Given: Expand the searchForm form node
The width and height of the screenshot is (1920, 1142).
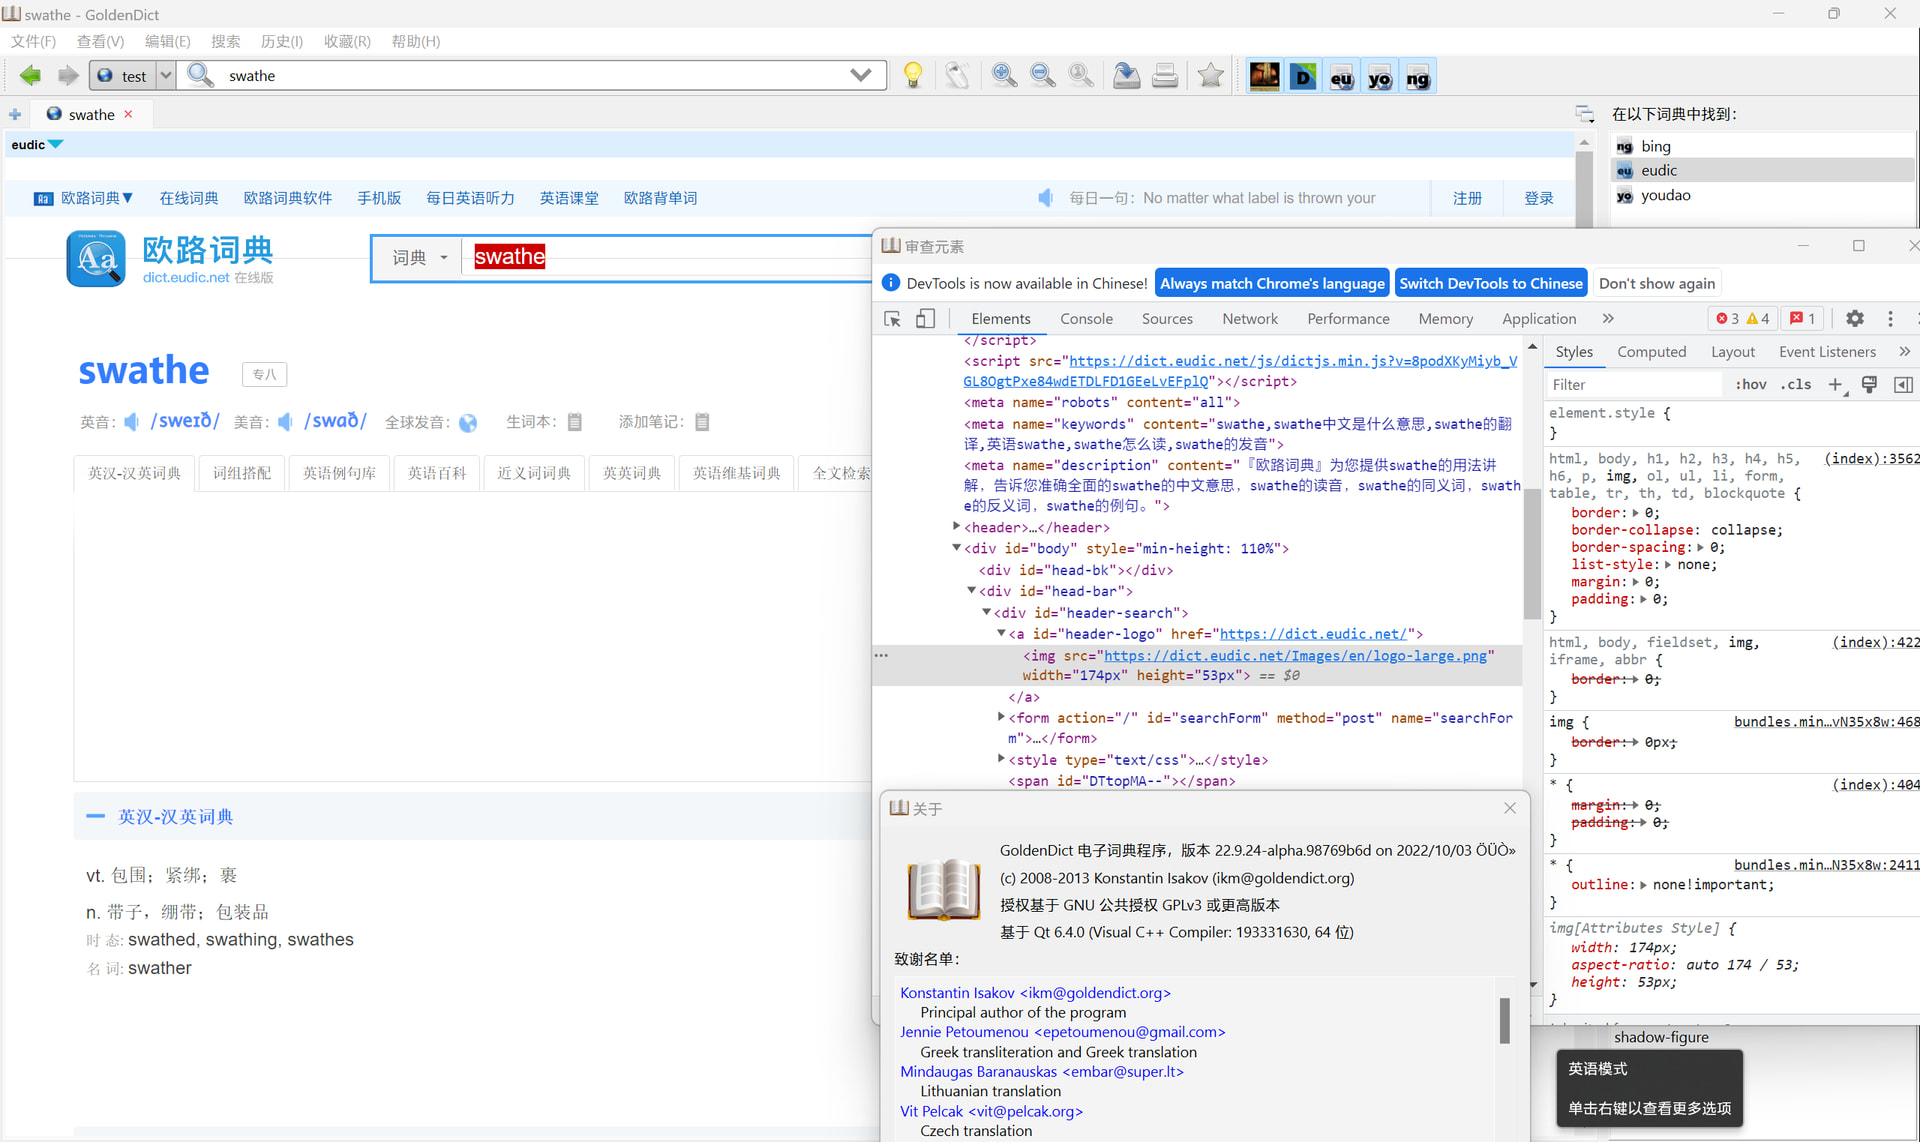Looking at the screenshot, I should [1001, 717].
